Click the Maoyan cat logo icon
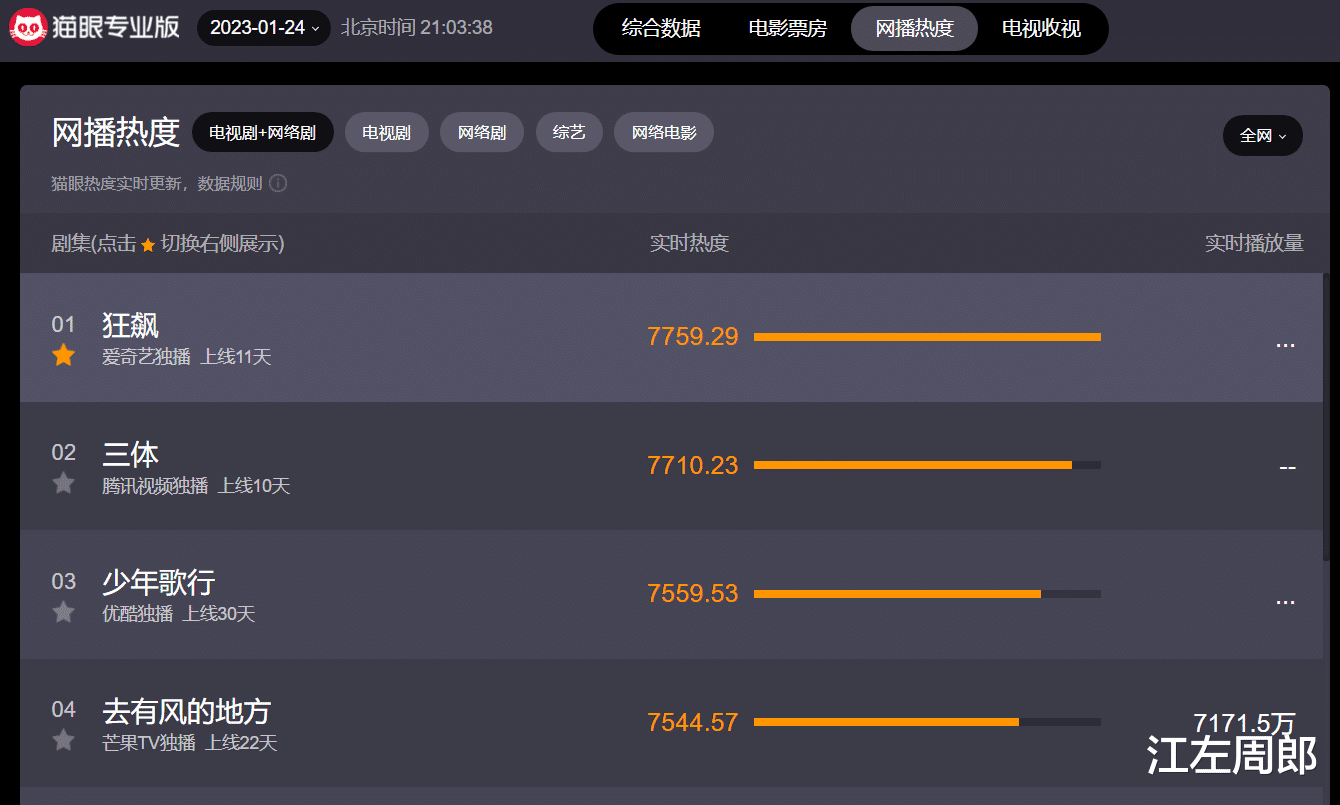This screenshot has width=1340, height=805. click(29, 28)
